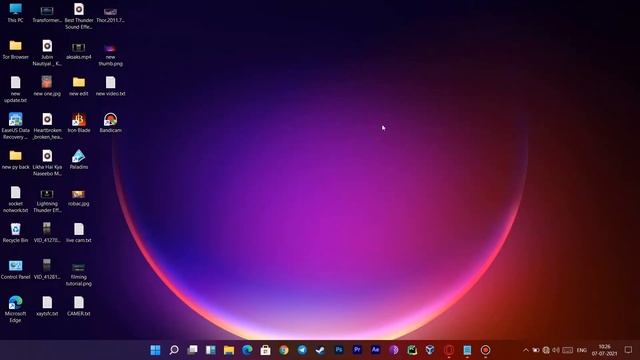Open taskbar Search
The image size is (640, 360).
174,350
